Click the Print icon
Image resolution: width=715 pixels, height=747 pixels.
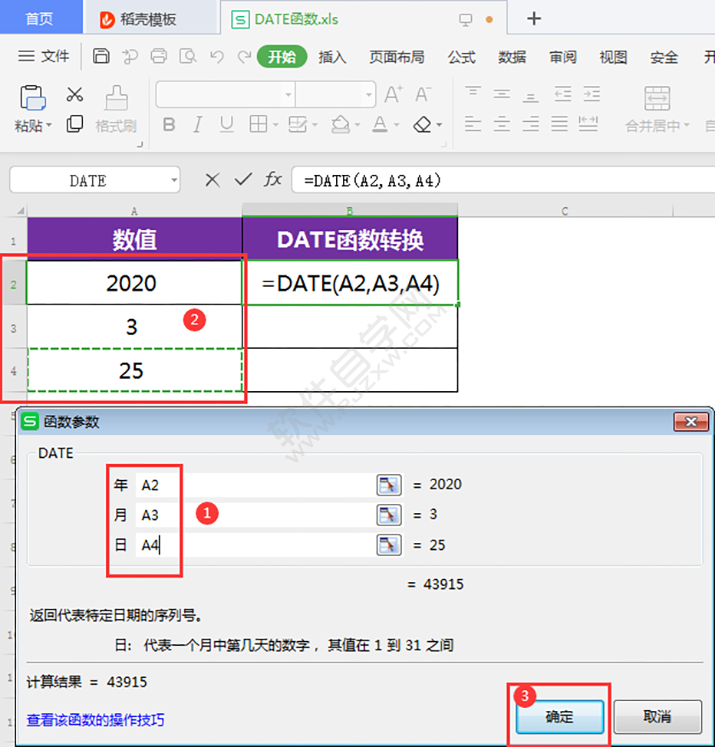pyautogui.click(x=159, y=56)
